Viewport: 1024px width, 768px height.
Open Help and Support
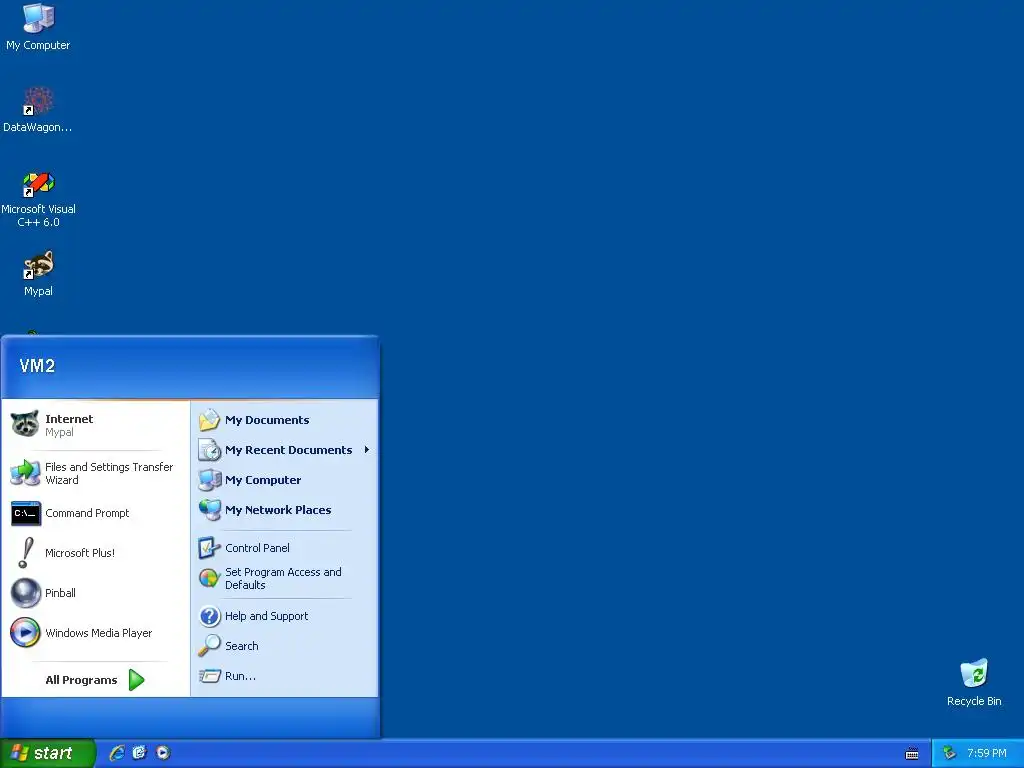point(285,616)
